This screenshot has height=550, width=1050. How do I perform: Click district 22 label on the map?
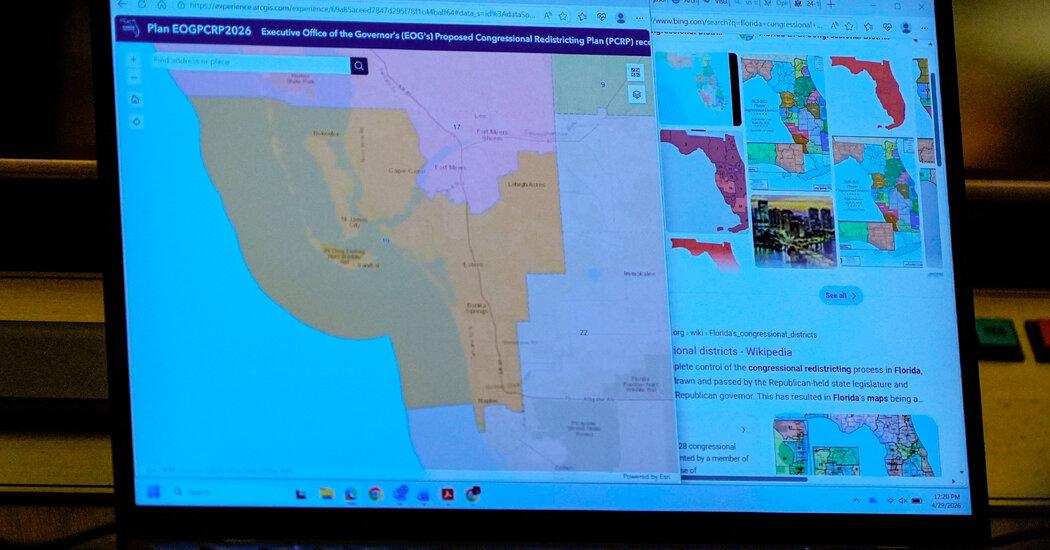584,332
